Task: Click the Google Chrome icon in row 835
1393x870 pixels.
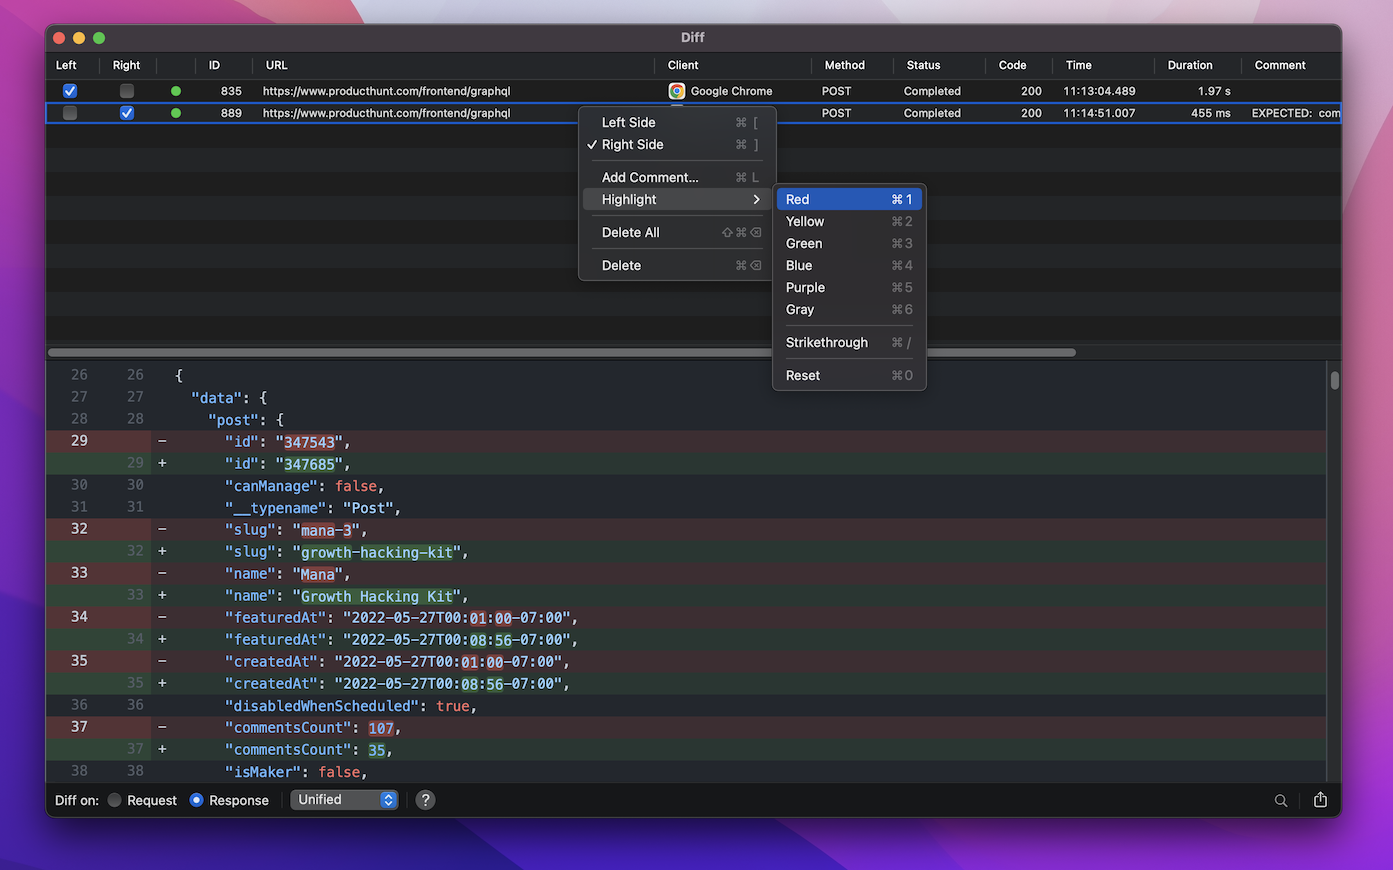Action: pos(677,91)
